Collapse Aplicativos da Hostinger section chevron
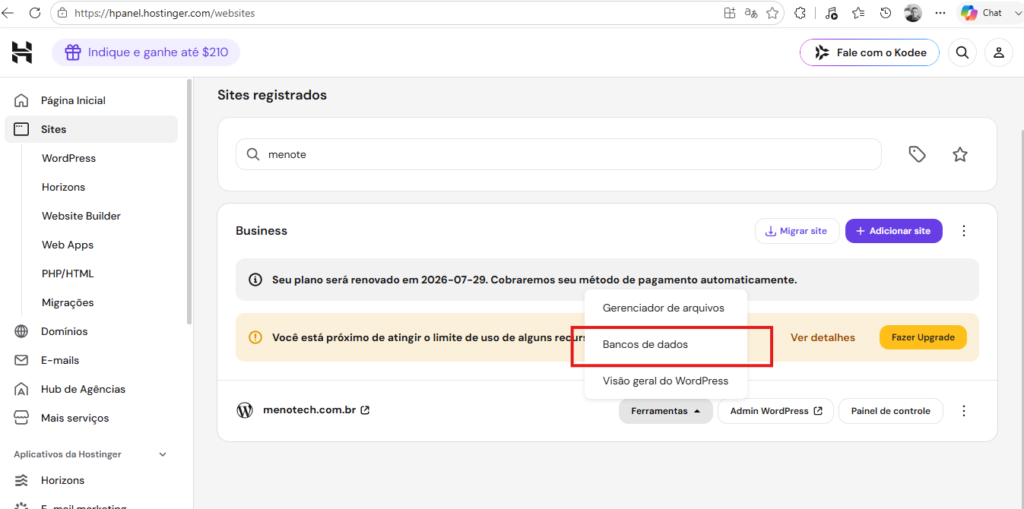This screenshot has width=1024, height=509. [163, 454]
